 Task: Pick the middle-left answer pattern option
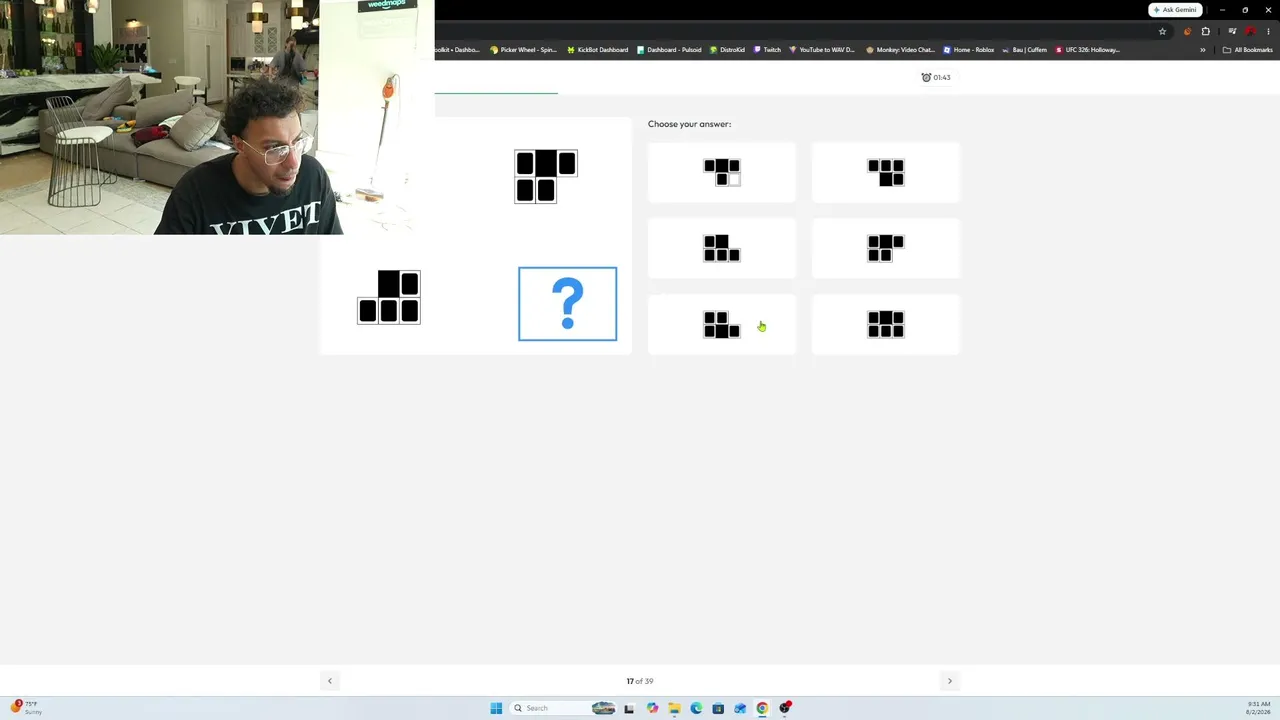click(x=722, y=248)
